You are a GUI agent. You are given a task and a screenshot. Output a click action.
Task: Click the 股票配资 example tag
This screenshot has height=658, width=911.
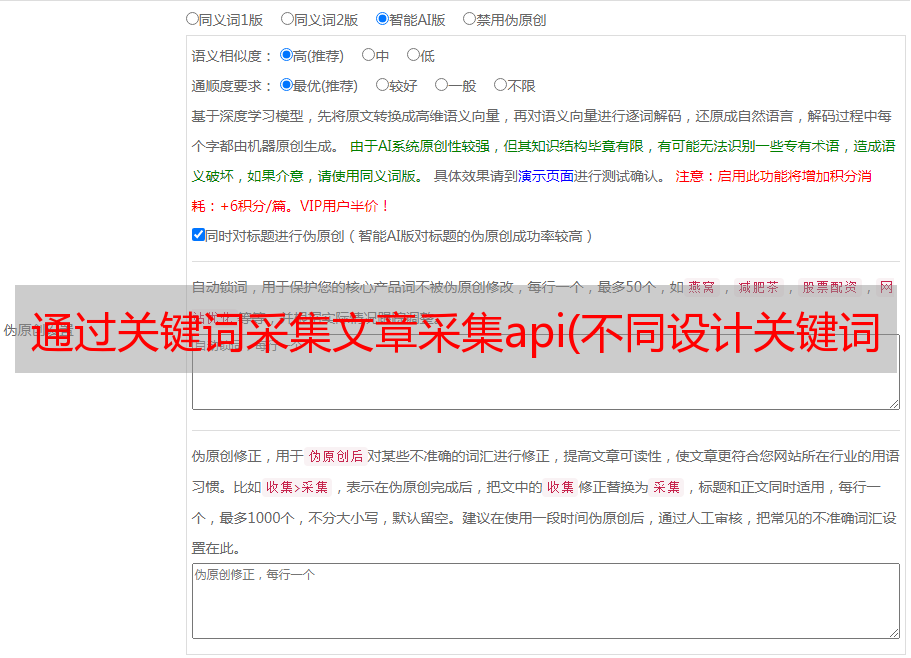pos(830,287)
